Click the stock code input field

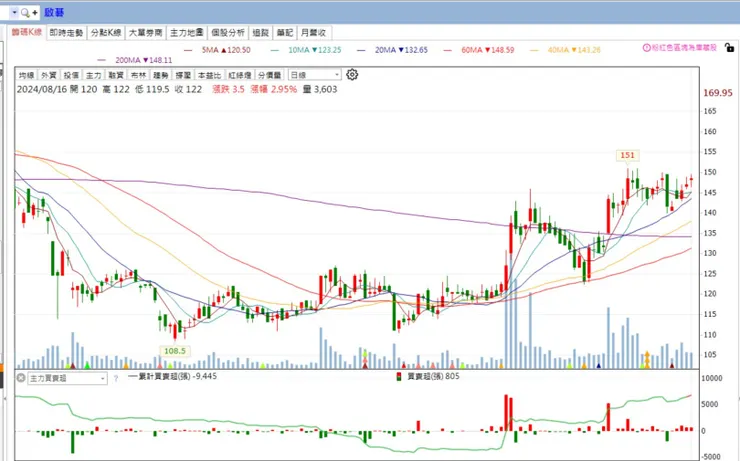click(5, 13)
